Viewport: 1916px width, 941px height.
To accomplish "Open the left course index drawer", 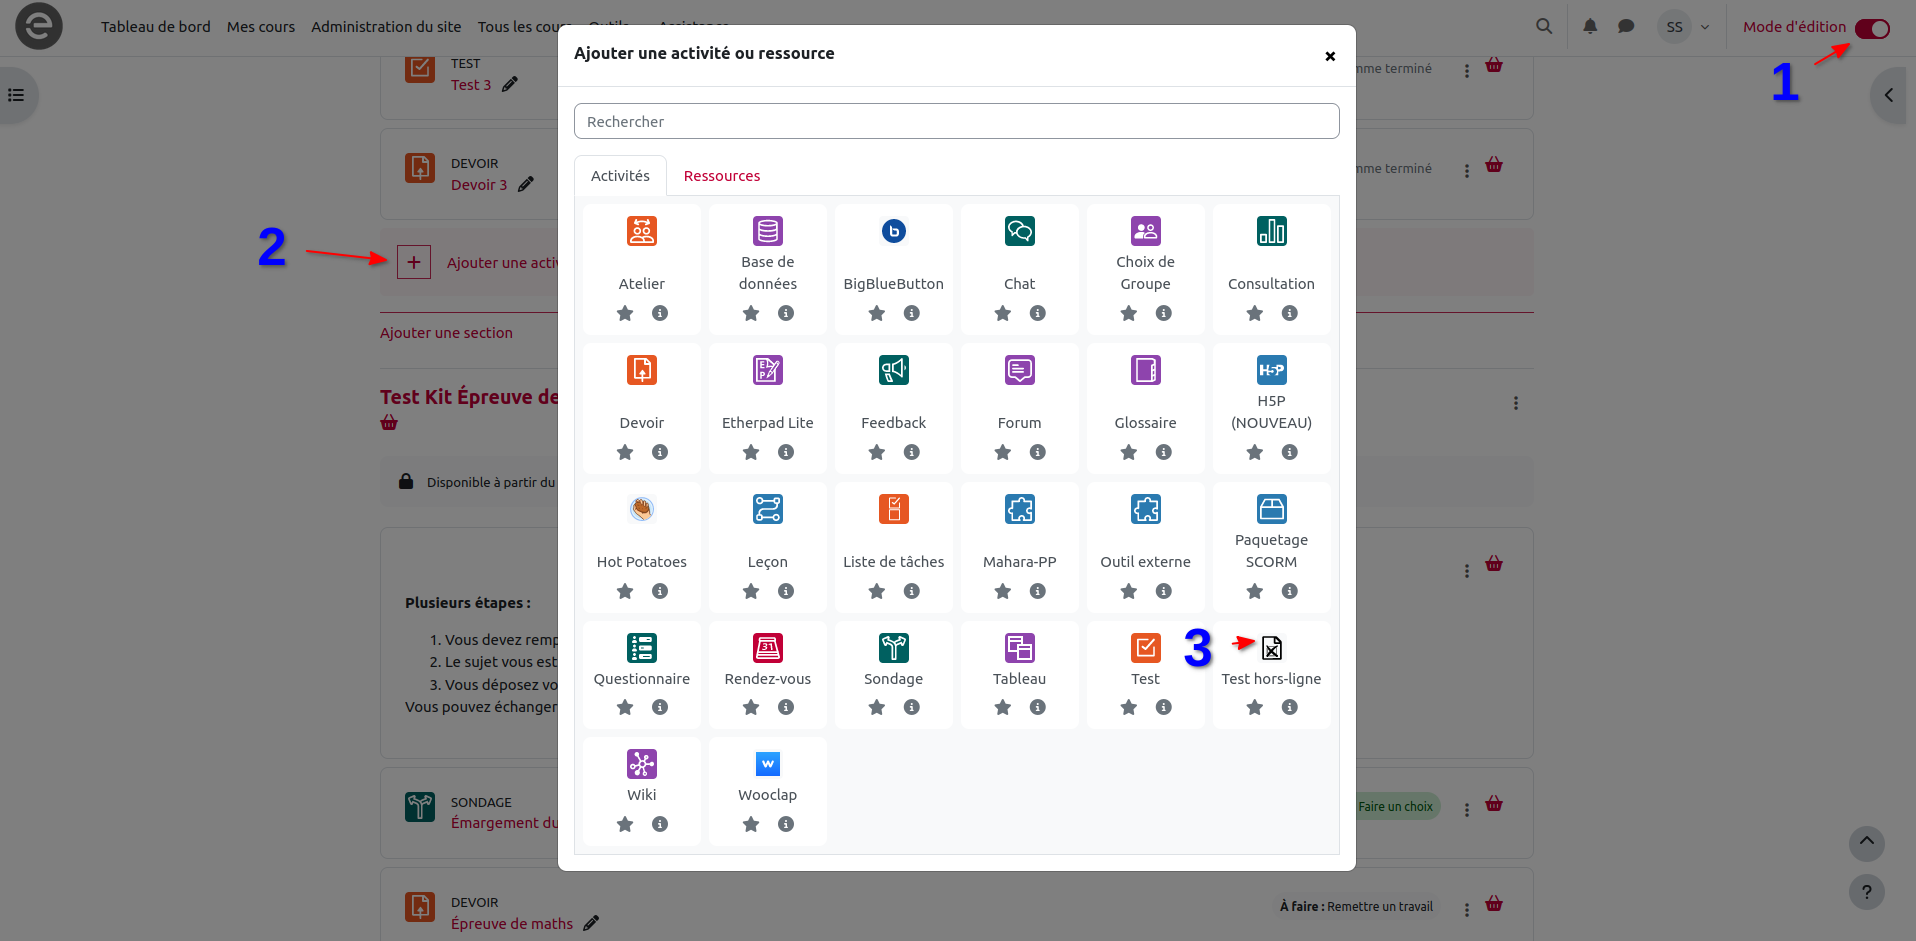I will pyautogui.click(x=17, y=96).
